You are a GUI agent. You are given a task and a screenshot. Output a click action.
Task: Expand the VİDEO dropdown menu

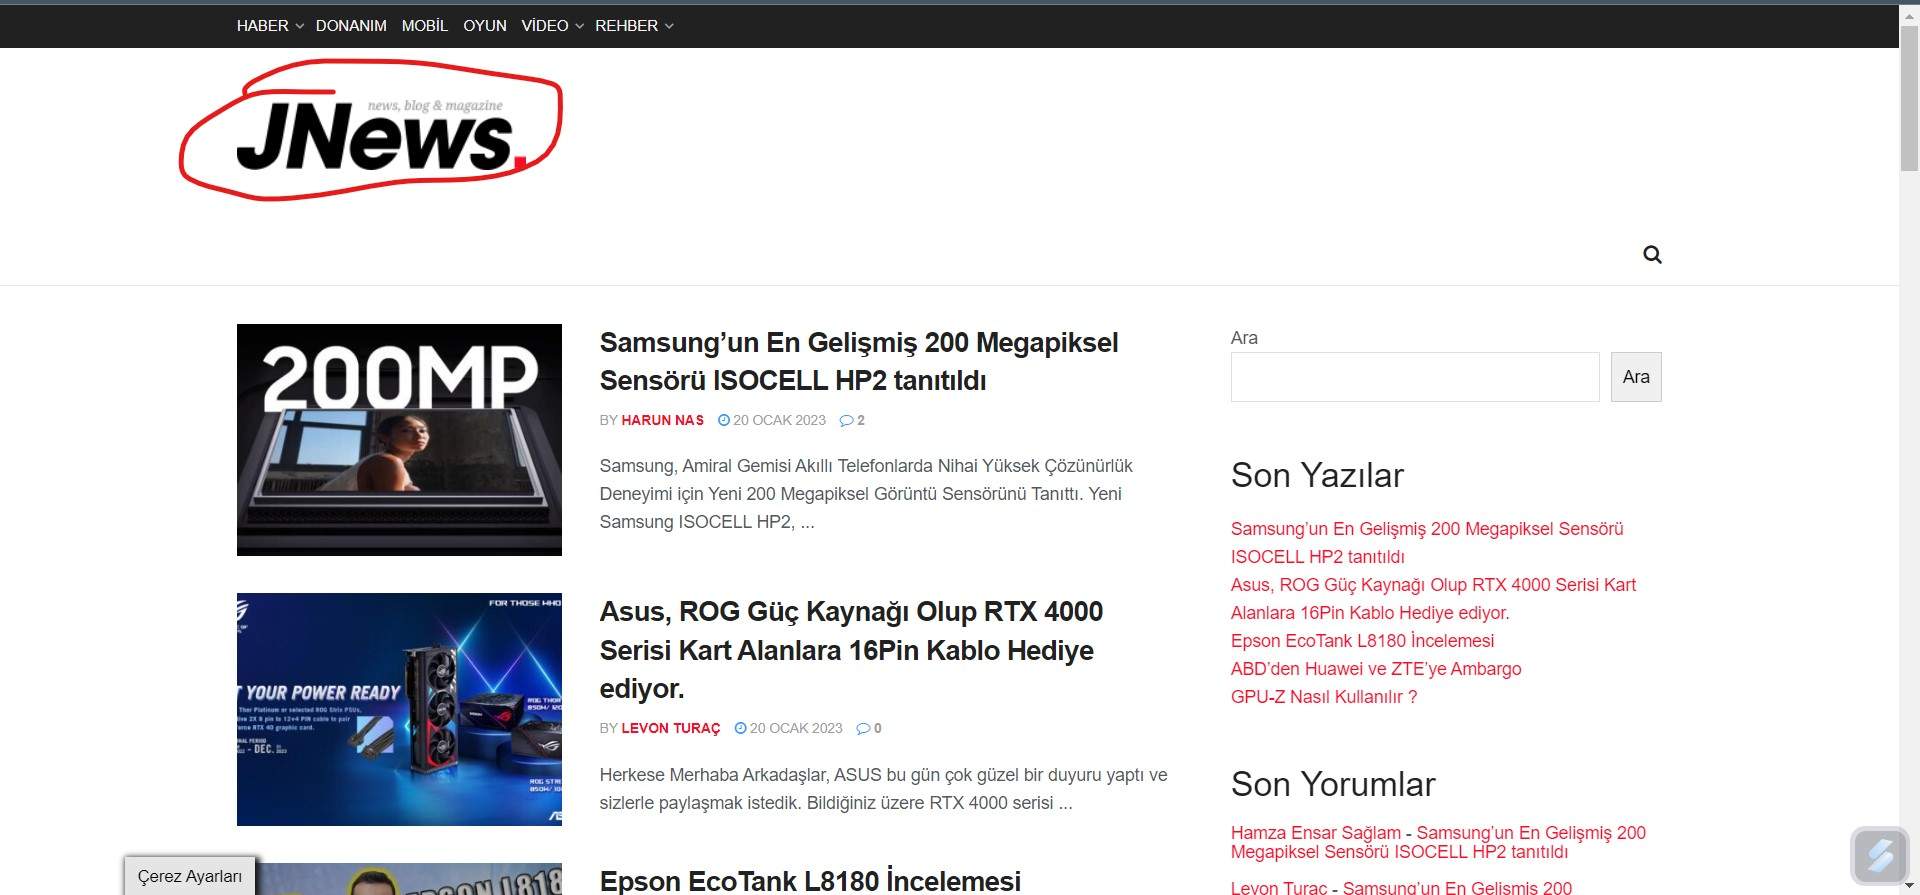pyautogui.click(x=551, y=26)
